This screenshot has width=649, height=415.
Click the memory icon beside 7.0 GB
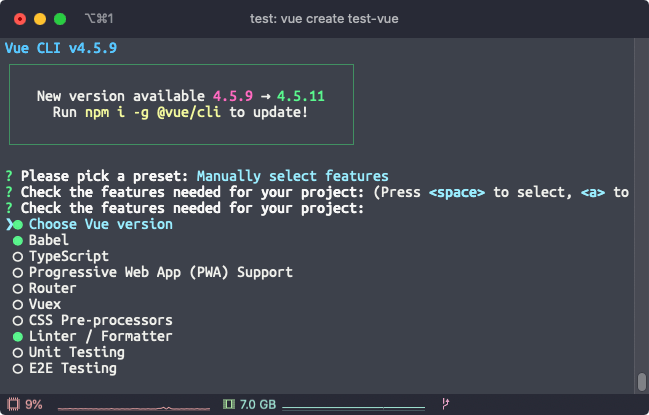point(228,405)
